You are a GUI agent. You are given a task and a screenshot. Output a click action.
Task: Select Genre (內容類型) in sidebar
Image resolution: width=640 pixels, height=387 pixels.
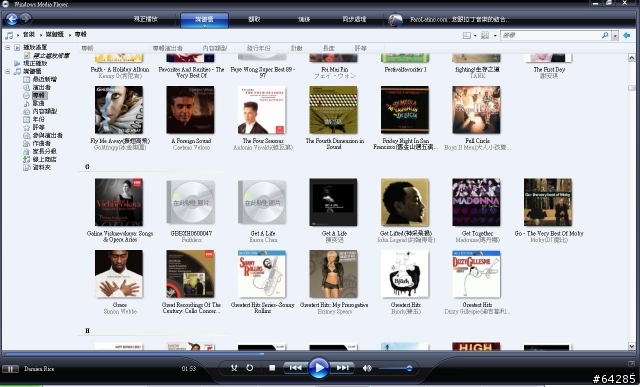coord(40,111)
